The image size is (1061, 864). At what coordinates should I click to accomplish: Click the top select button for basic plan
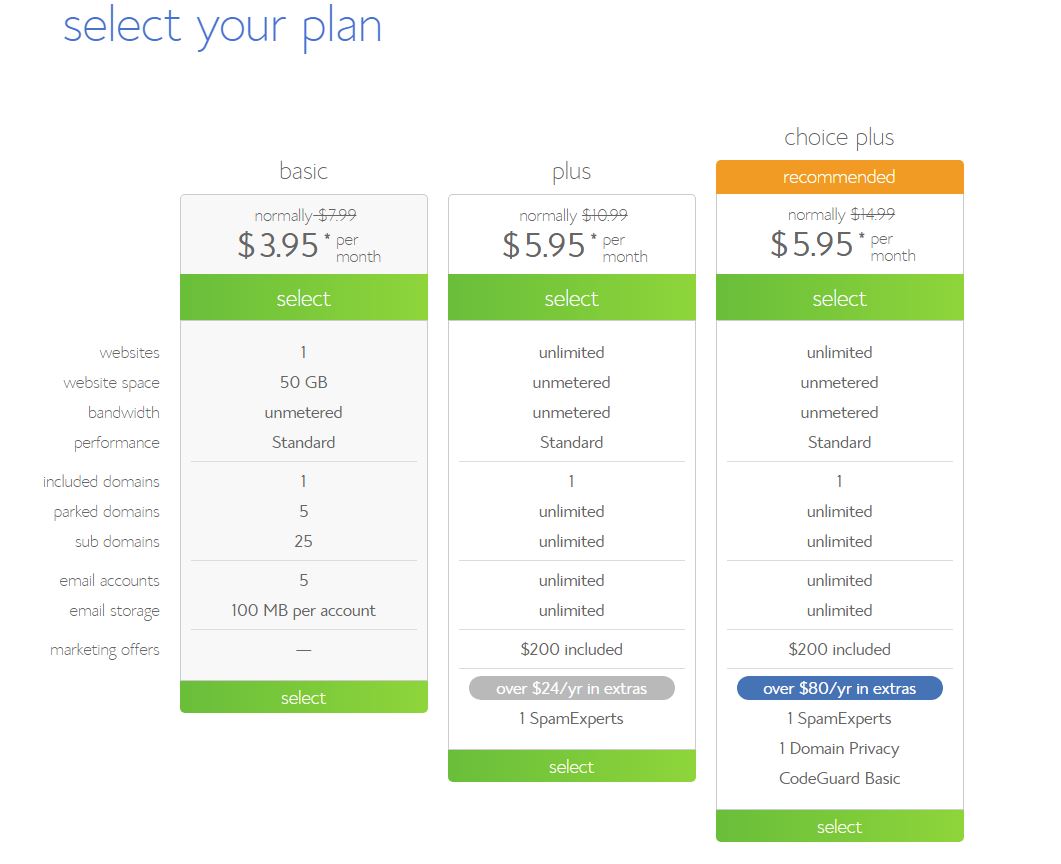[303, 298]
